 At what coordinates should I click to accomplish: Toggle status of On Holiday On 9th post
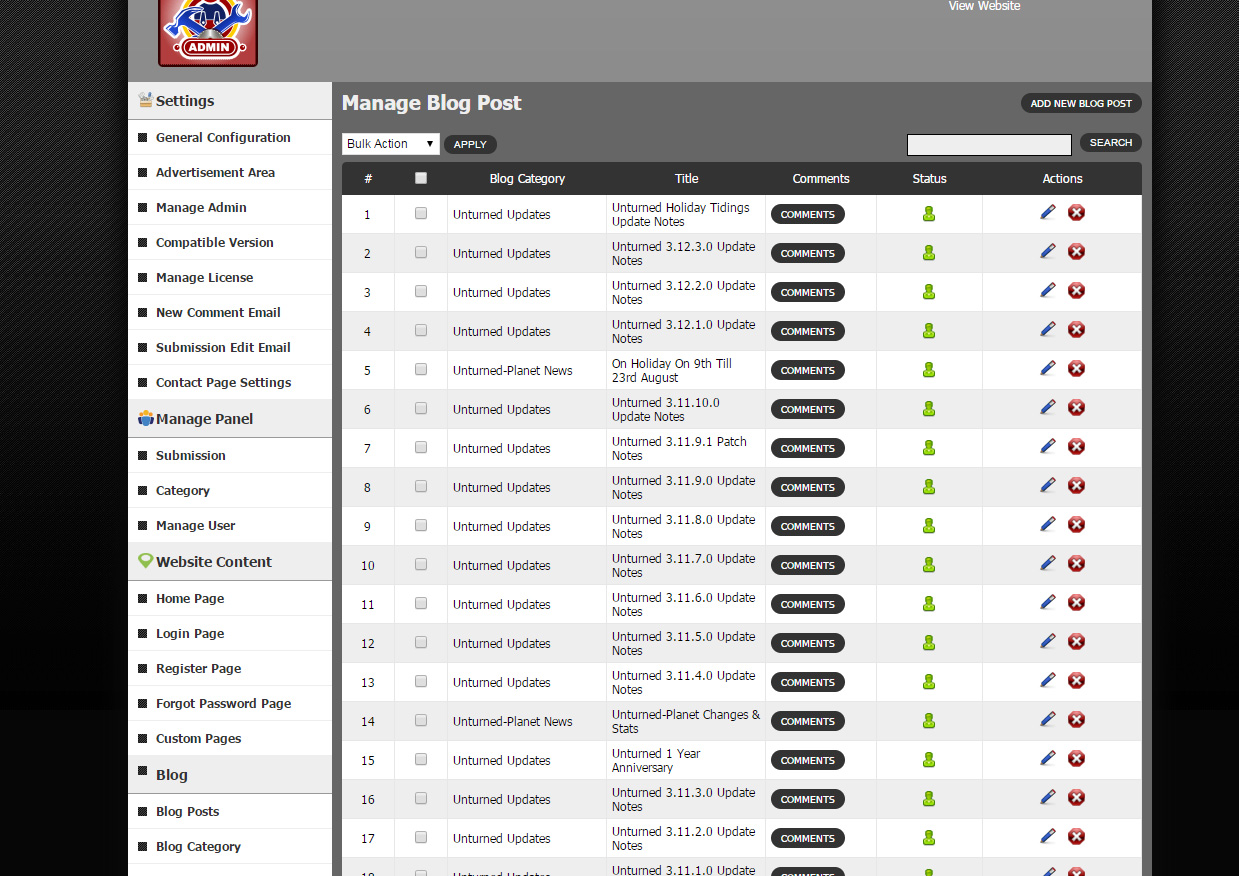click(929, 370)
